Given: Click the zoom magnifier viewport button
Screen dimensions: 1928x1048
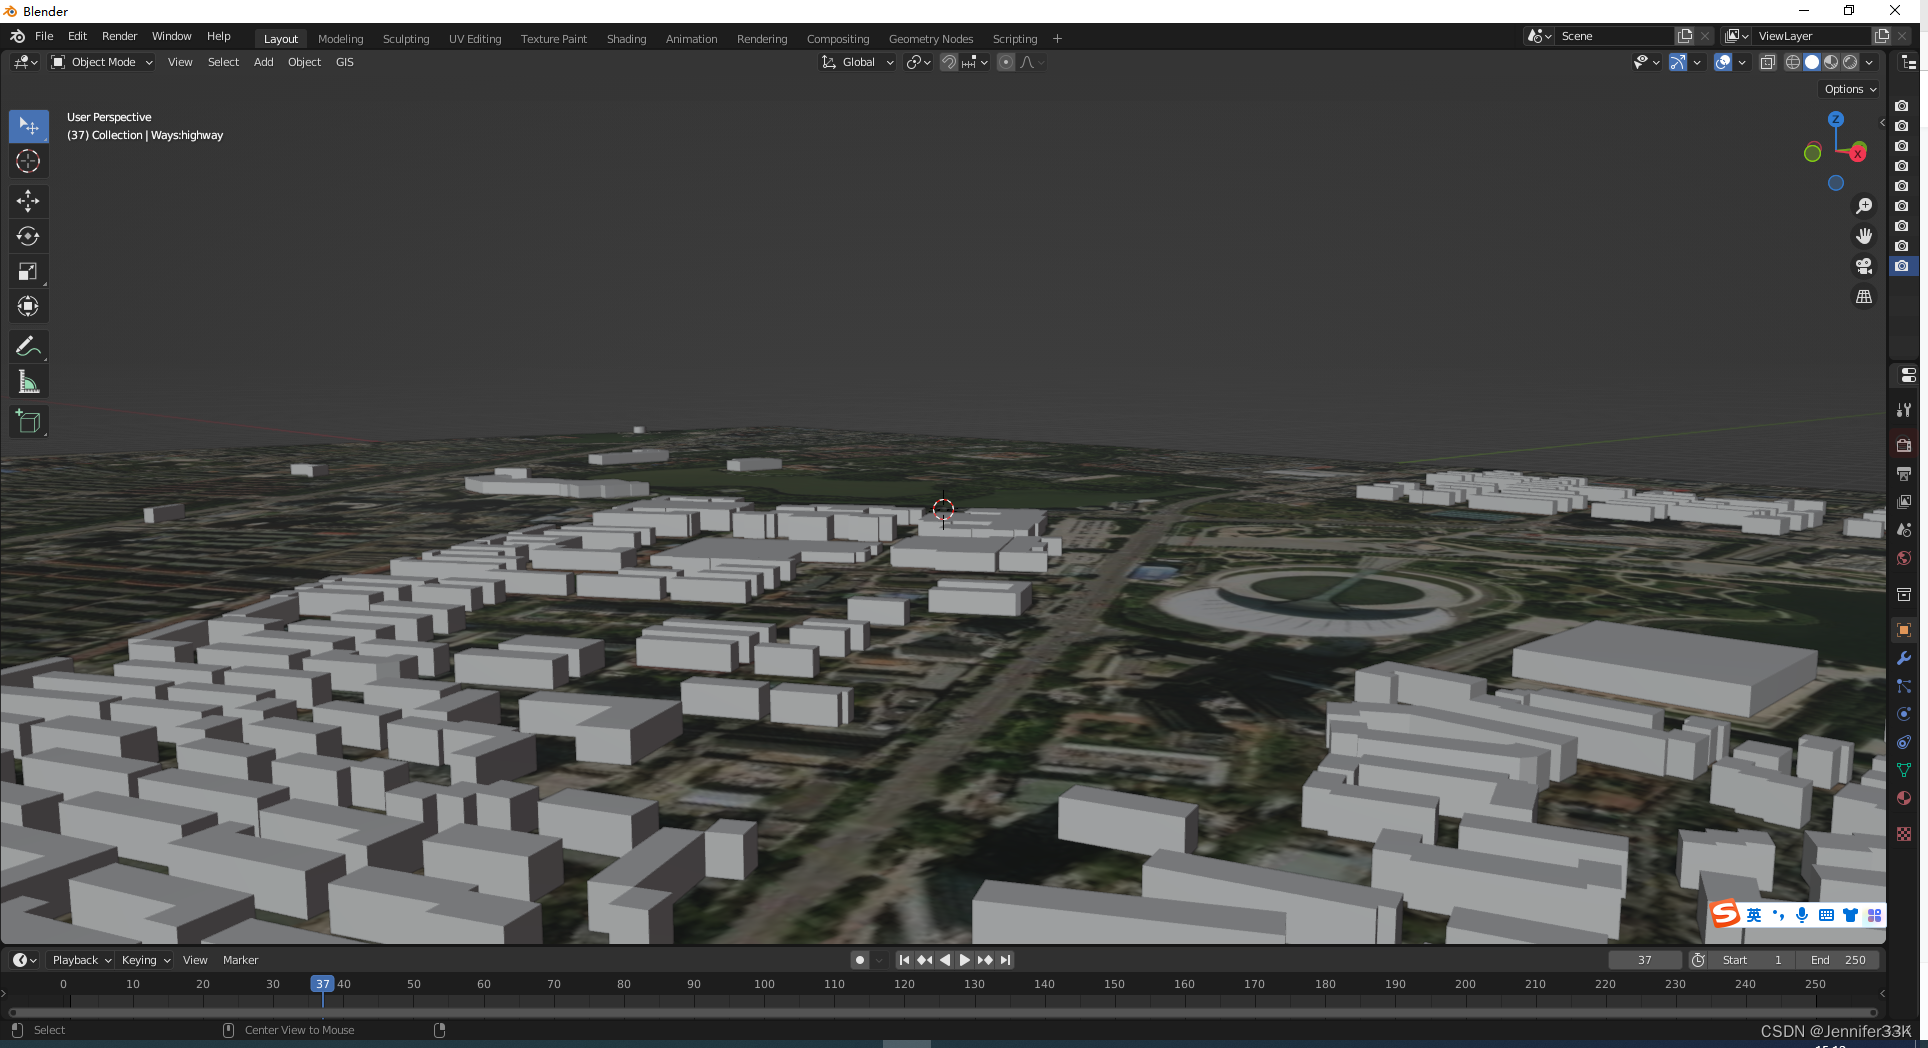Looking at the screenshot, I should (x=1864, y=206).
